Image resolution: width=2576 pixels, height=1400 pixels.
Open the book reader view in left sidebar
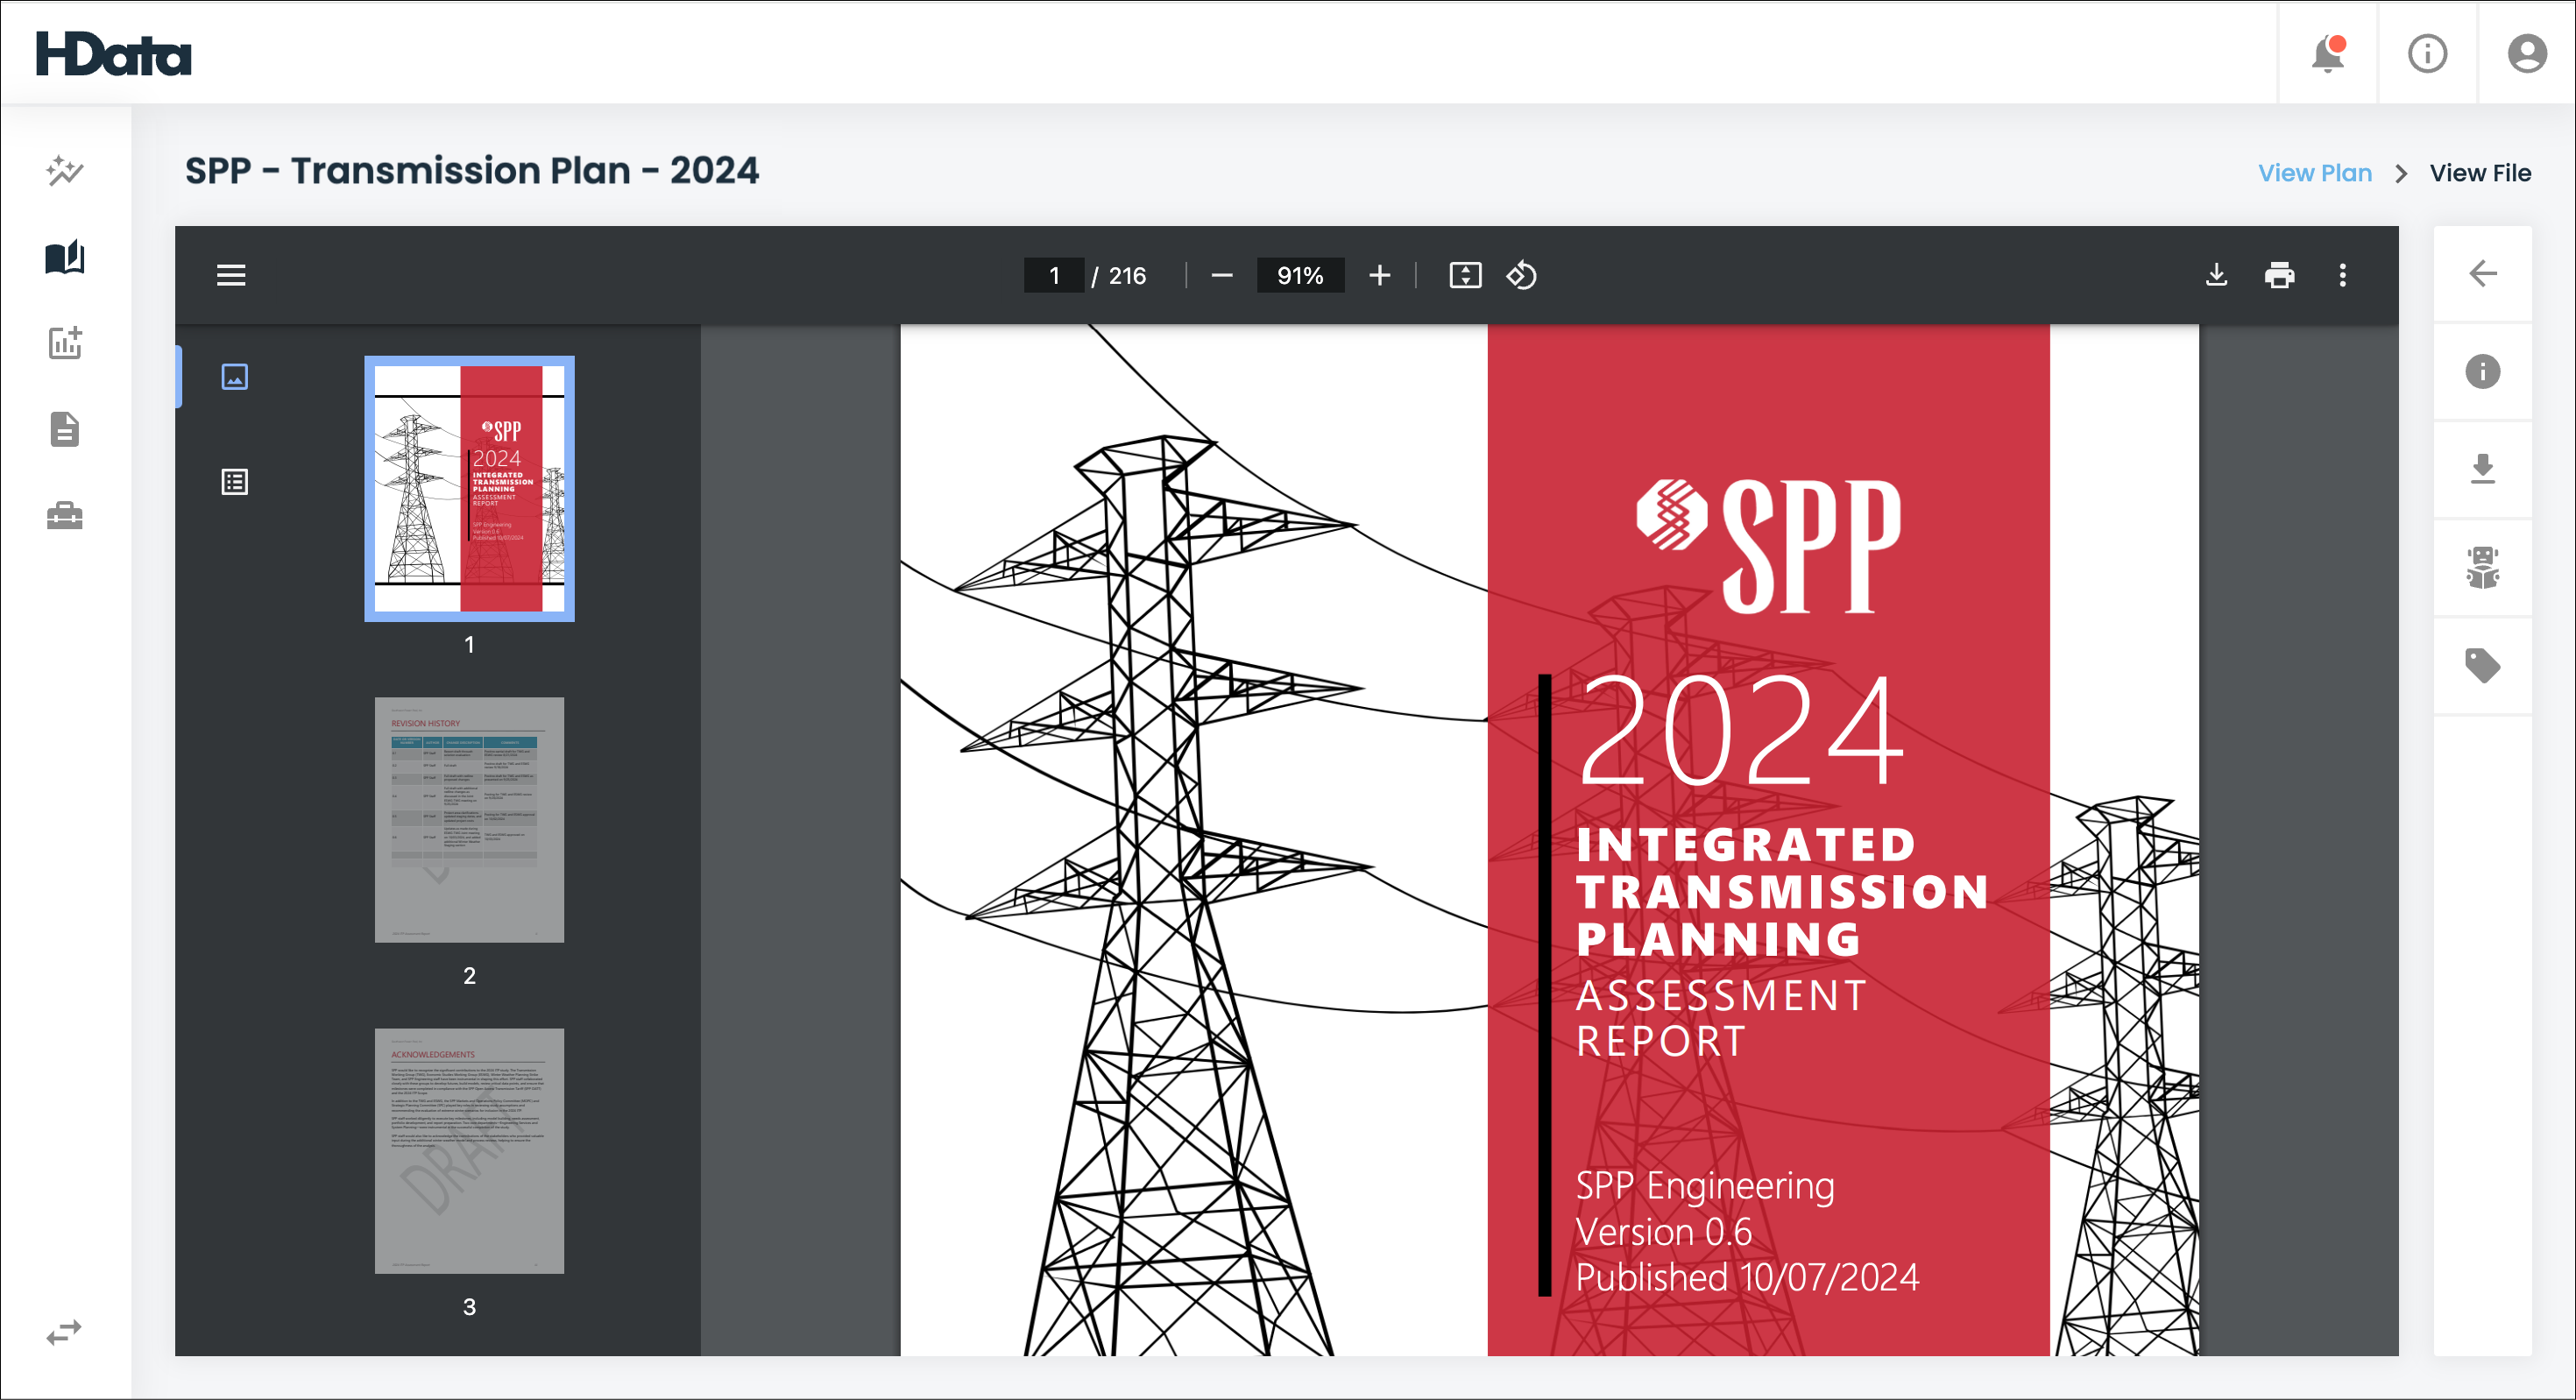(64, 257)
